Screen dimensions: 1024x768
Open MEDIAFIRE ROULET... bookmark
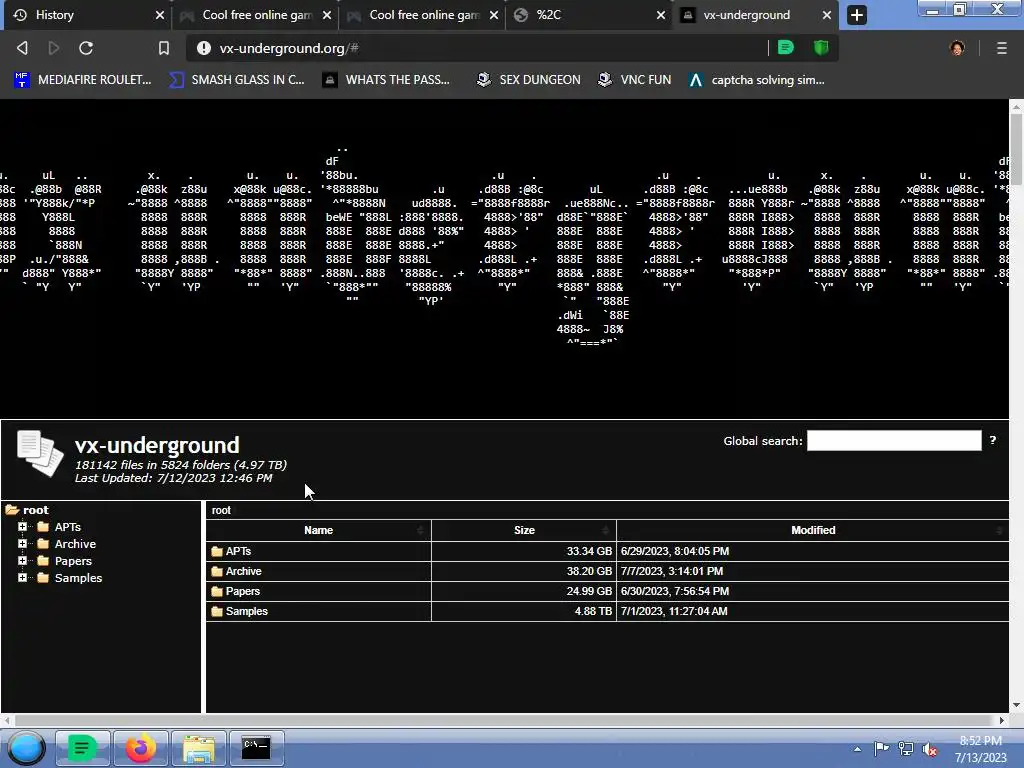[x=82, y=80]
